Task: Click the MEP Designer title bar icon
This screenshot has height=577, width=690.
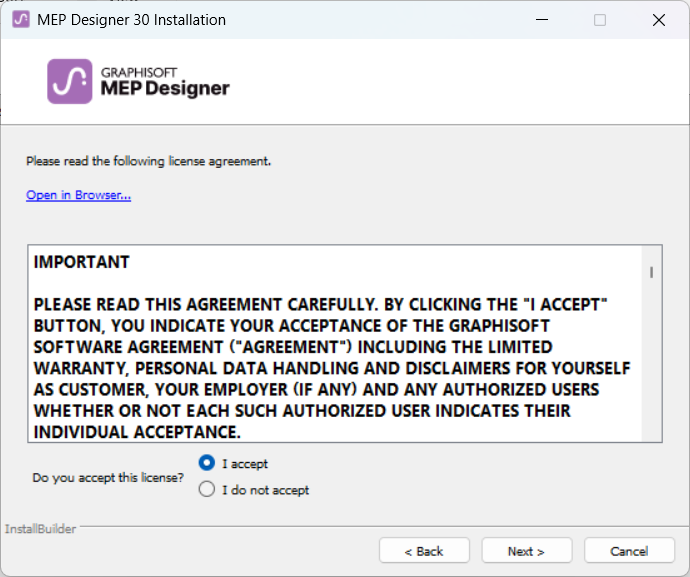Action: 21,20
